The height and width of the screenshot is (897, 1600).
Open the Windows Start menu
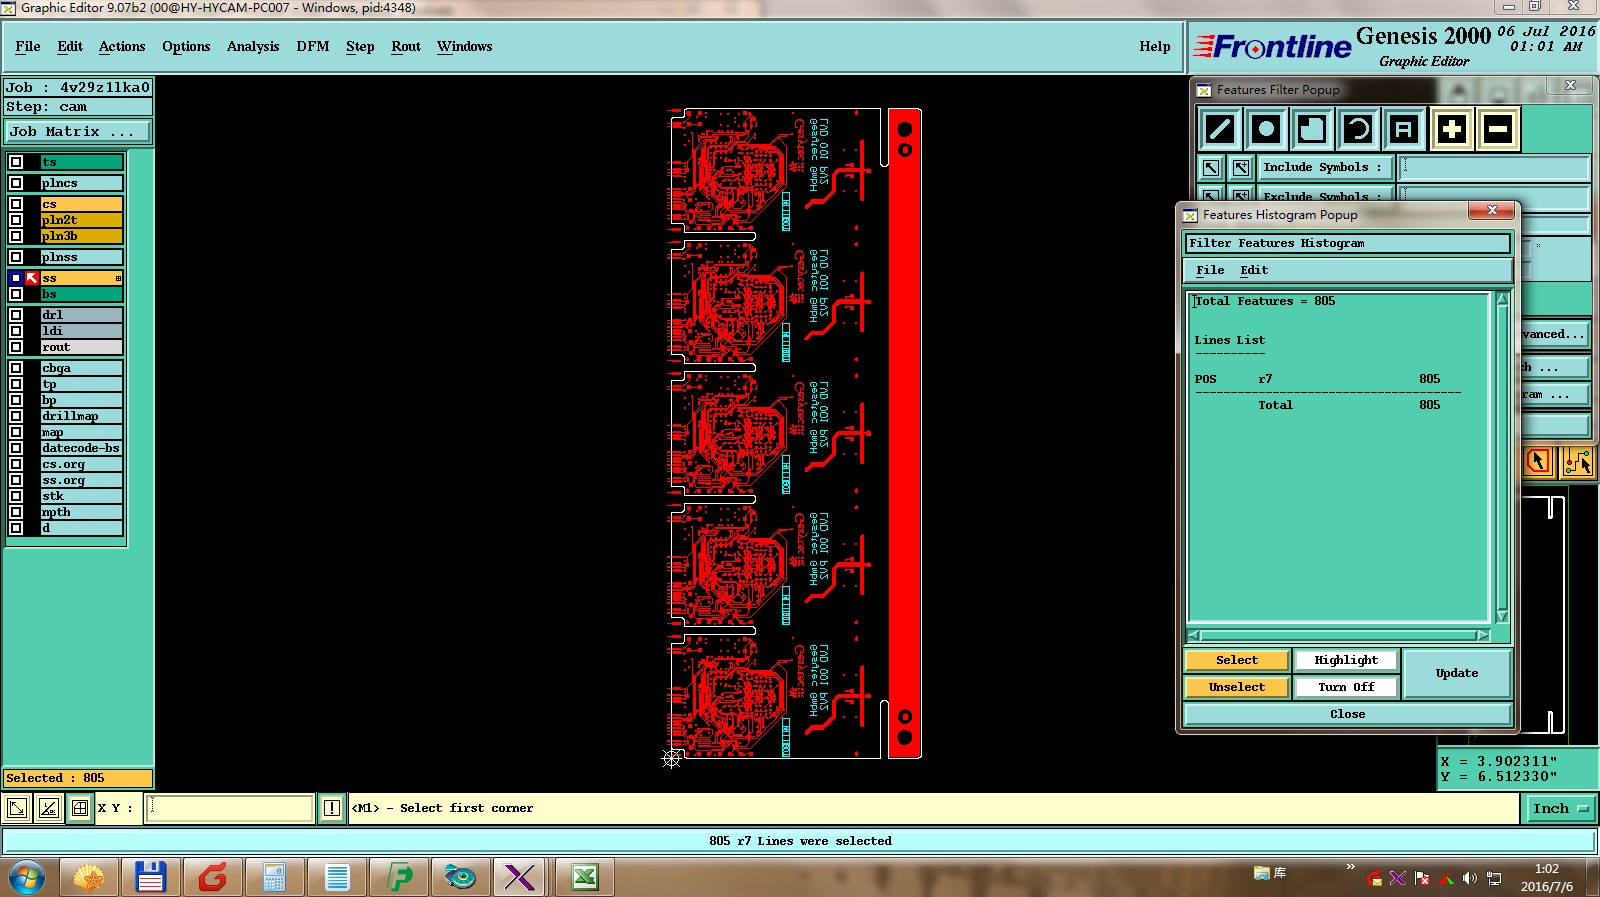pyautogui.click(x=27, y=878)
